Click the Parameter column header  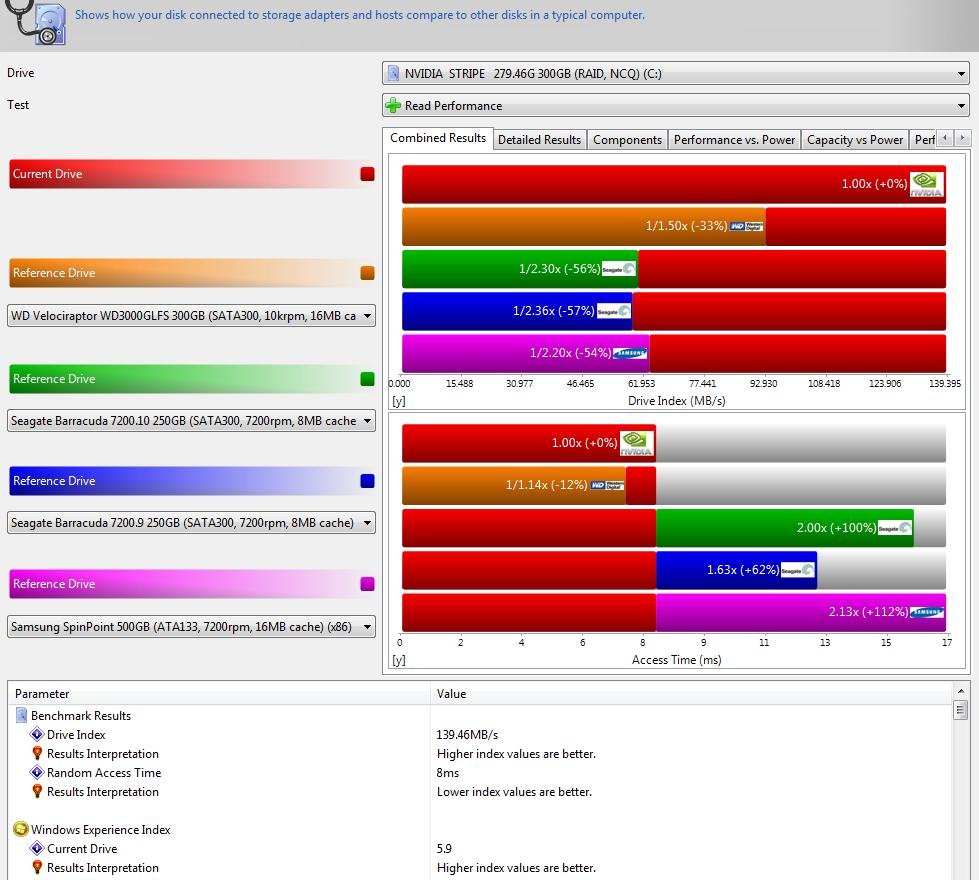(x=219, y=694)
